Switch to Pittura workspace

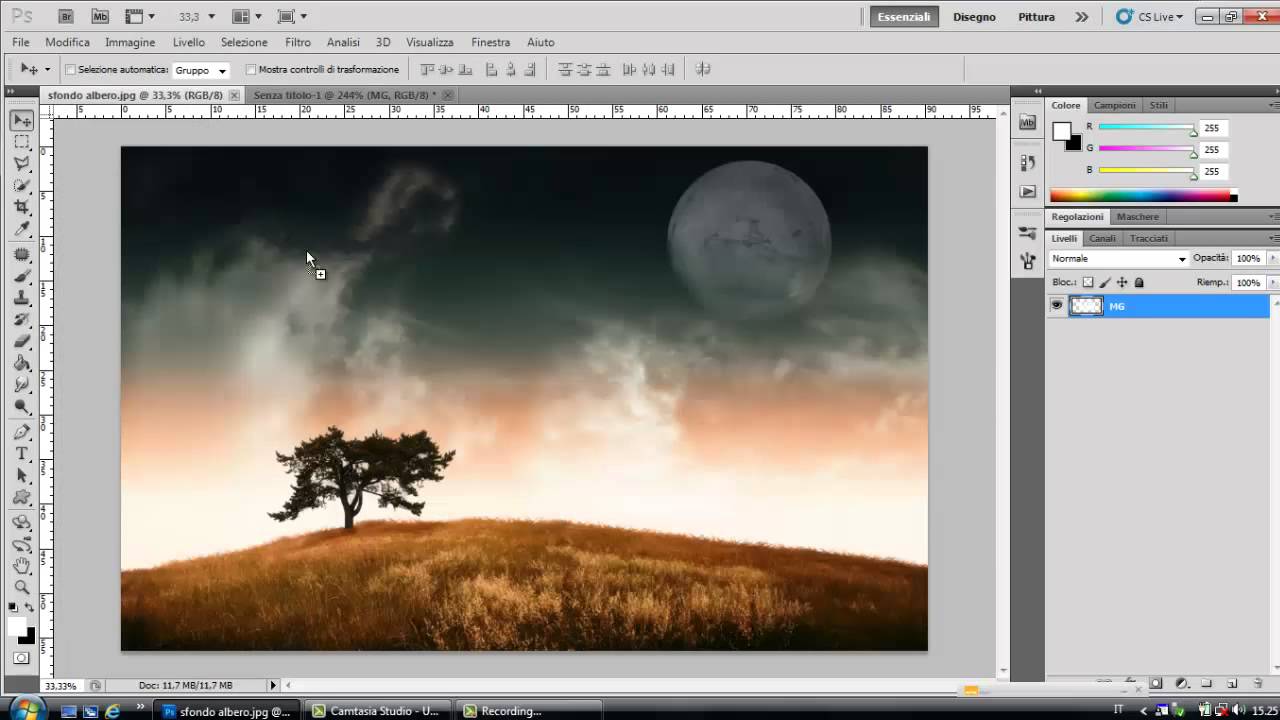click(x=1037, y=17)
